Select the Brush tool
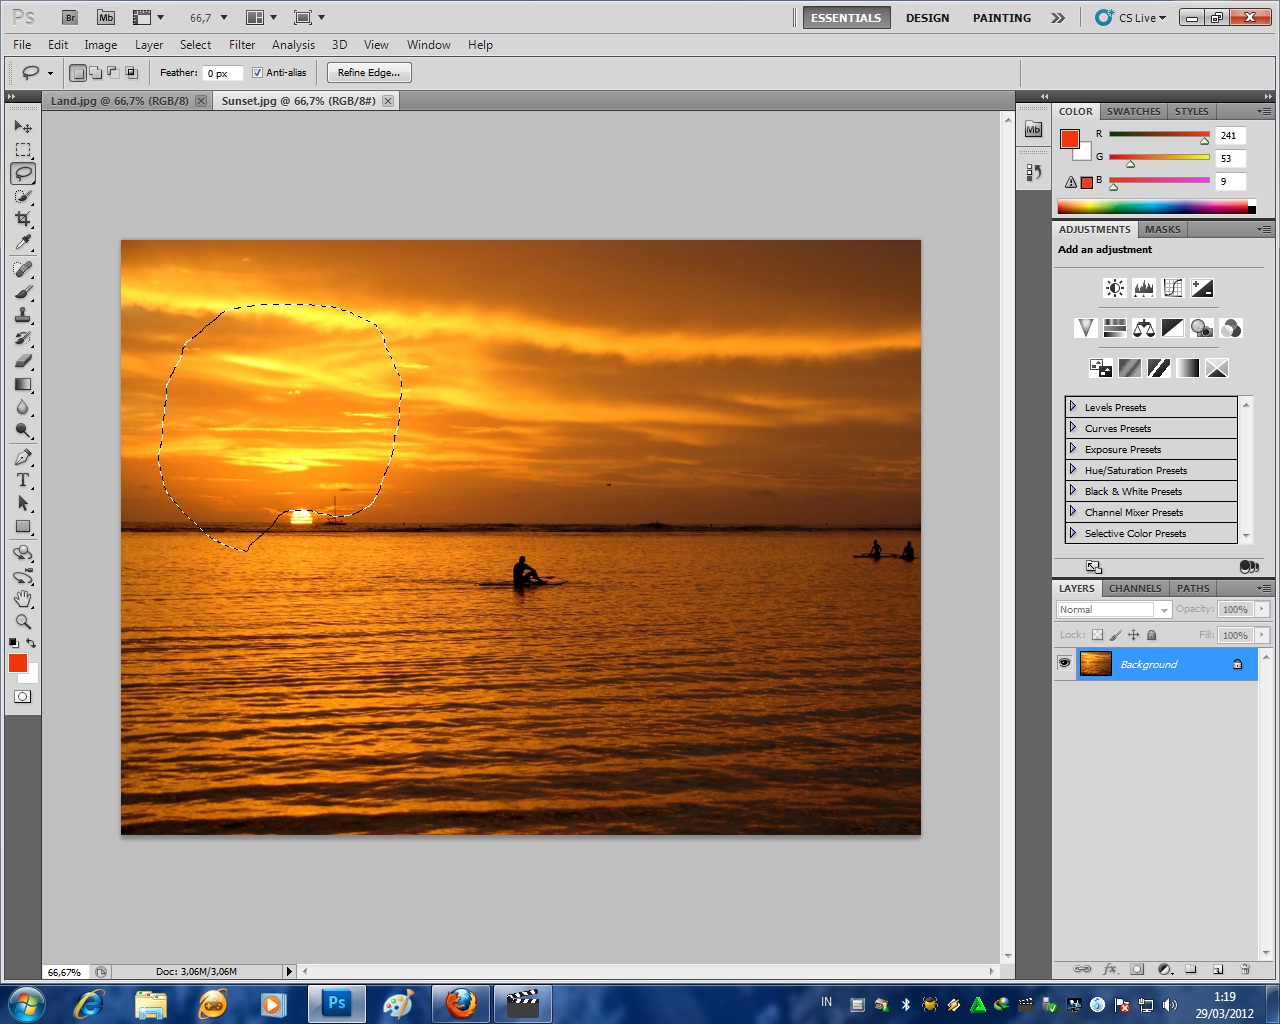The height and width of the screenshot is (1024, 1280). point(23,292)
